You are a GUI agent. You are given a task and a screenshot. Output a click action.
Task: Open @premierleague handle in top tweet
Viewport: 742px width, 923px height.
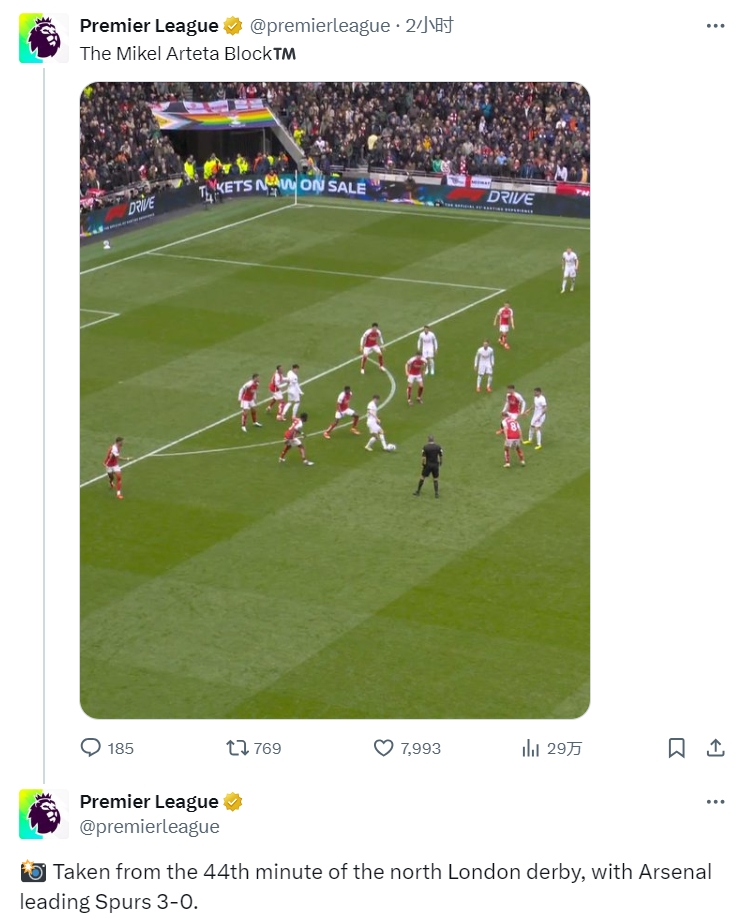[320, 26]
